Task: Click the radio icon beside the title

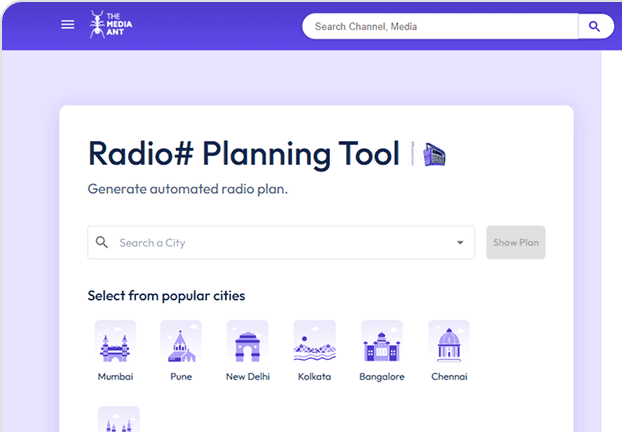Action: coord(434,154)
